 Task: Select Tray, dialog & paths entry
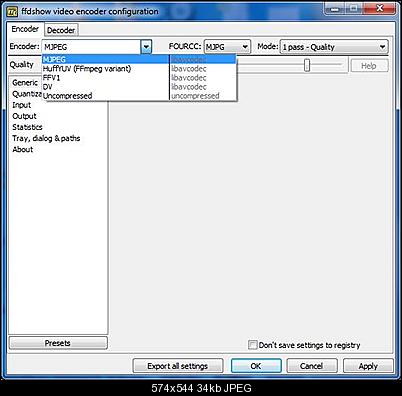click(46, 138)
